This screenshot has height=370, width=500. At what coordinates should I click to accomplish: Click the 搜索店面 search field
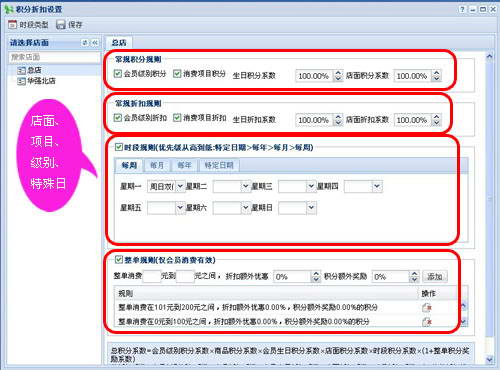click(x=54, y=57)
